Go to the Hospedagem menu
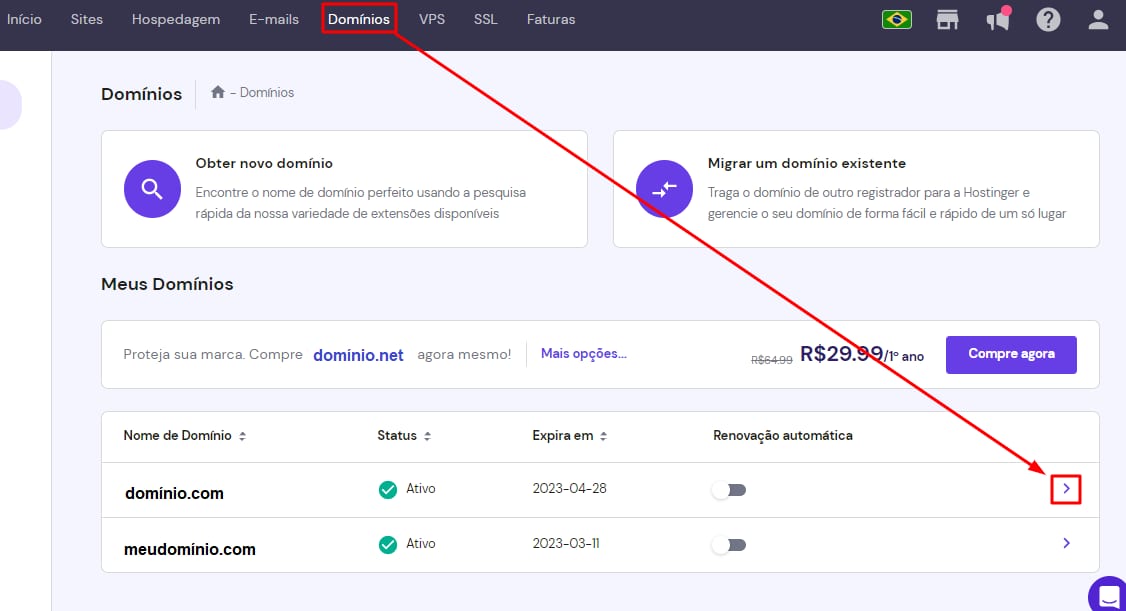 tap(176, 19)
